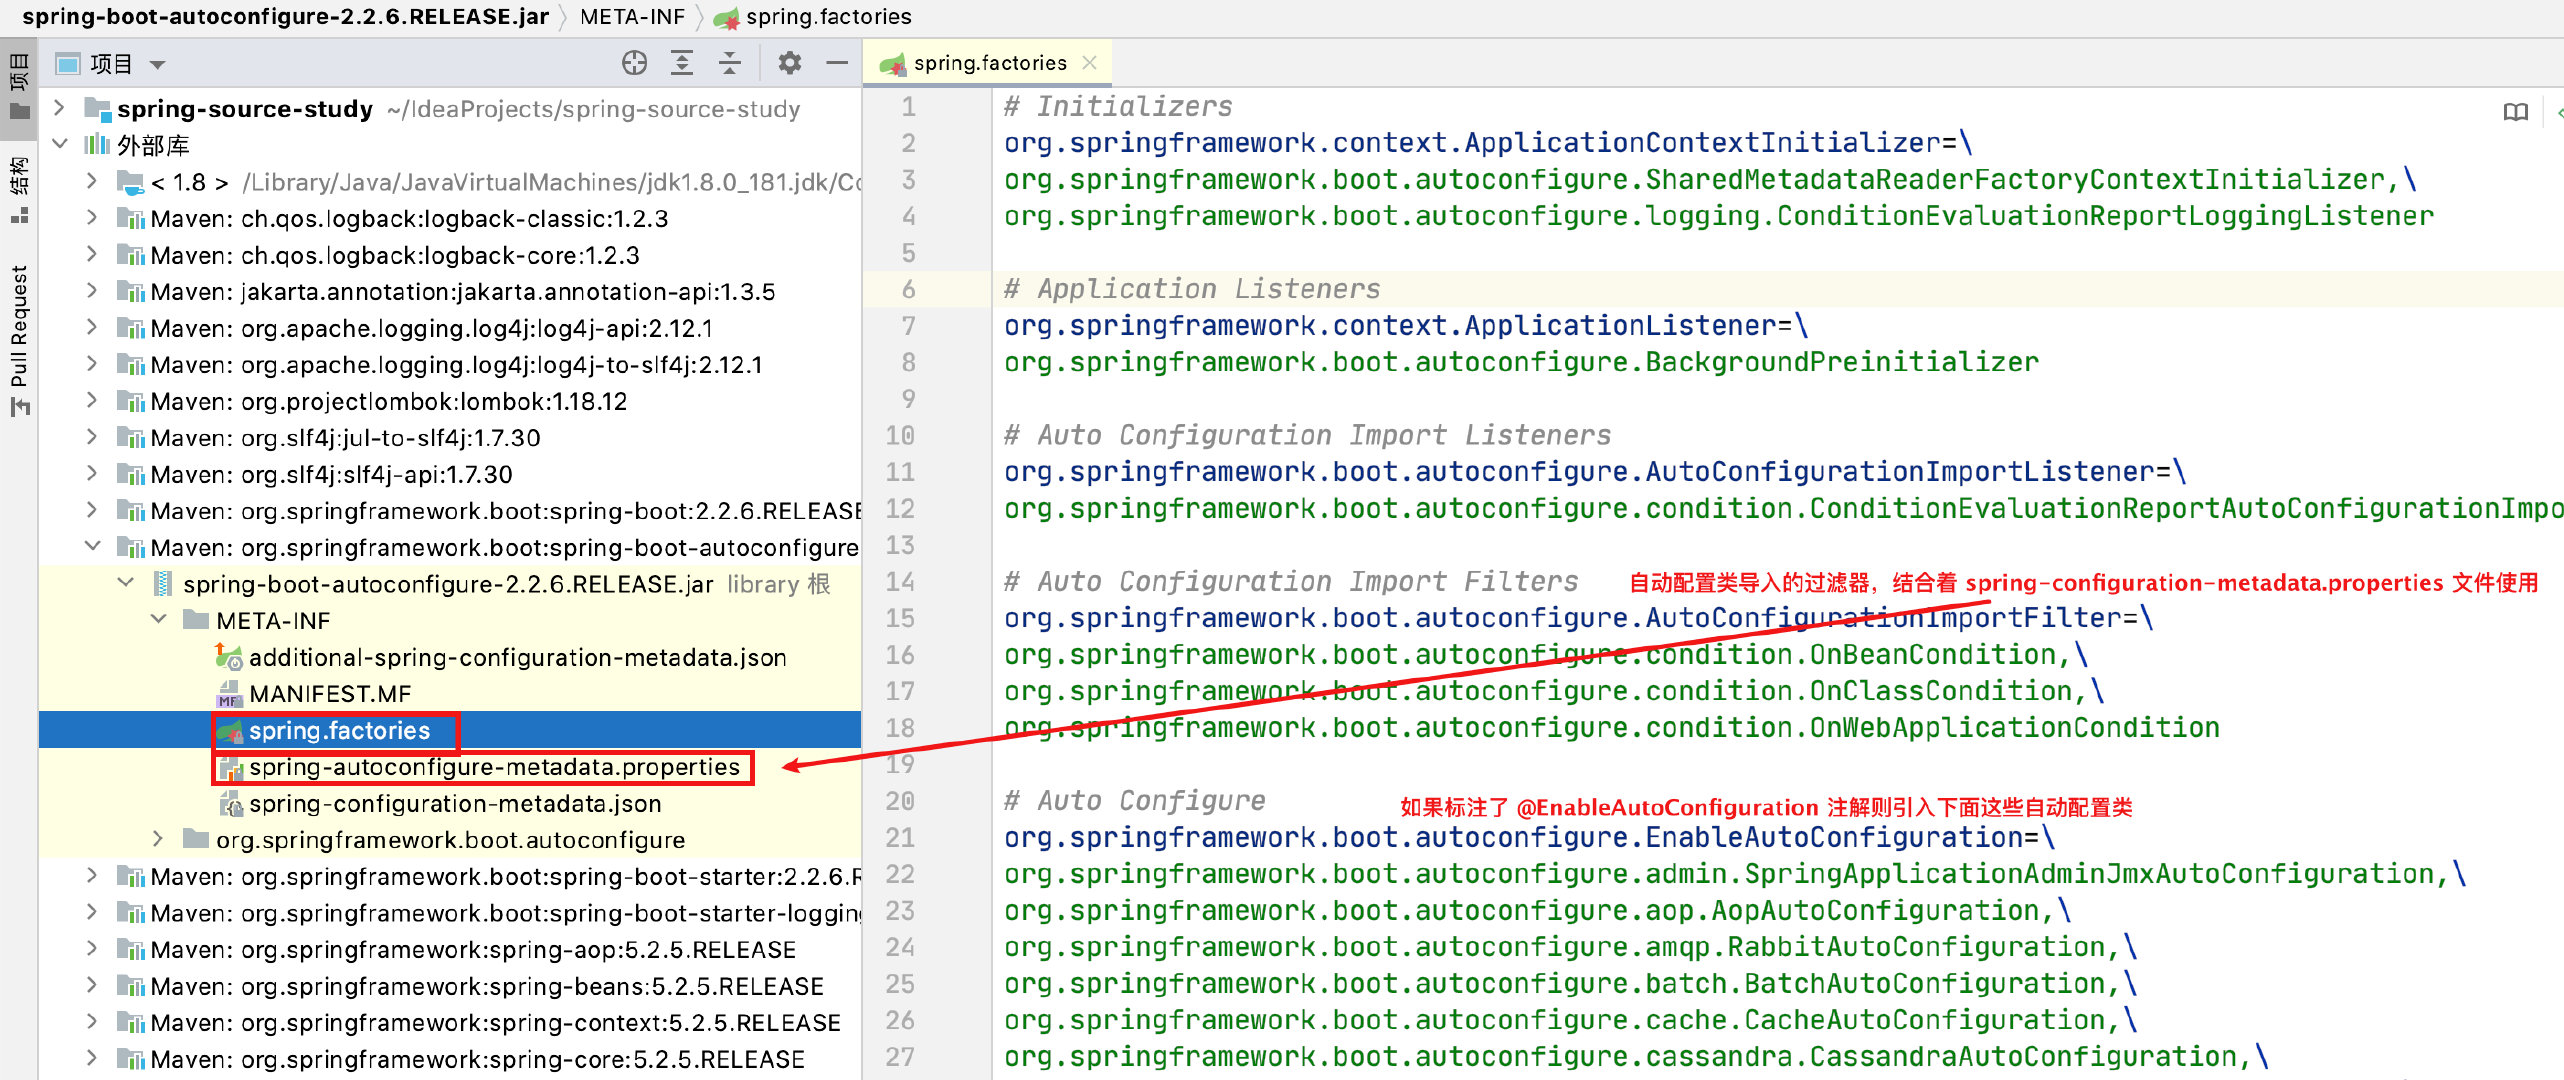Select Maven jakarta.annotation-api:1.3.5 row
Screen dimensions: 2564x1080
click(450, 291)
